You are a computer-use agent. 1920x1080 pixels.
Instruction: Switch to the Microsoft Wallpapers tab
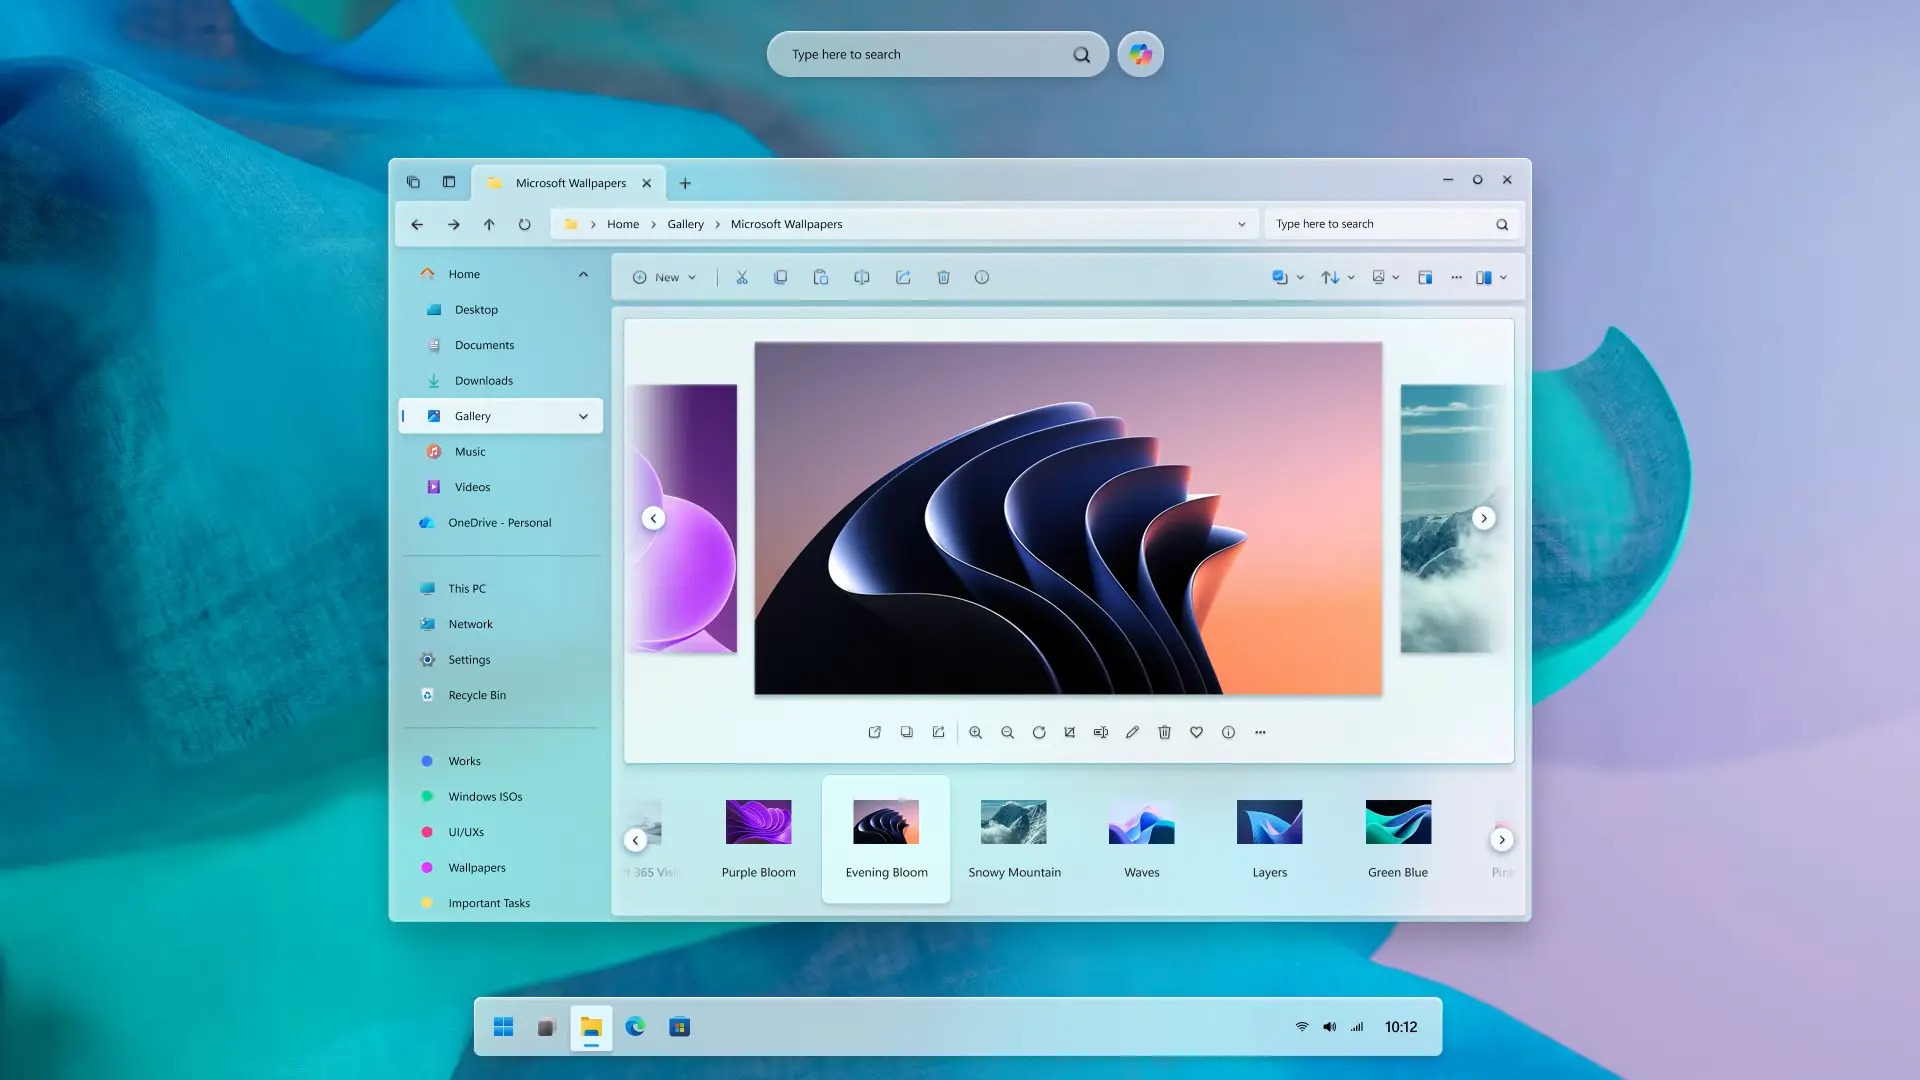(568, 182)
